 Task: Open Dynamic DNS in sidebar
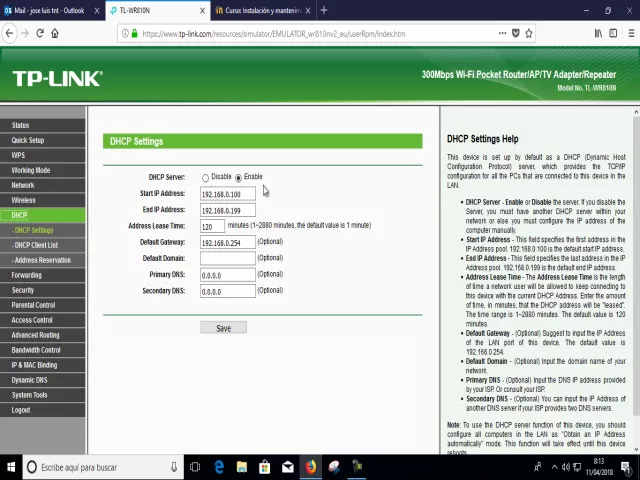(43, 380)
